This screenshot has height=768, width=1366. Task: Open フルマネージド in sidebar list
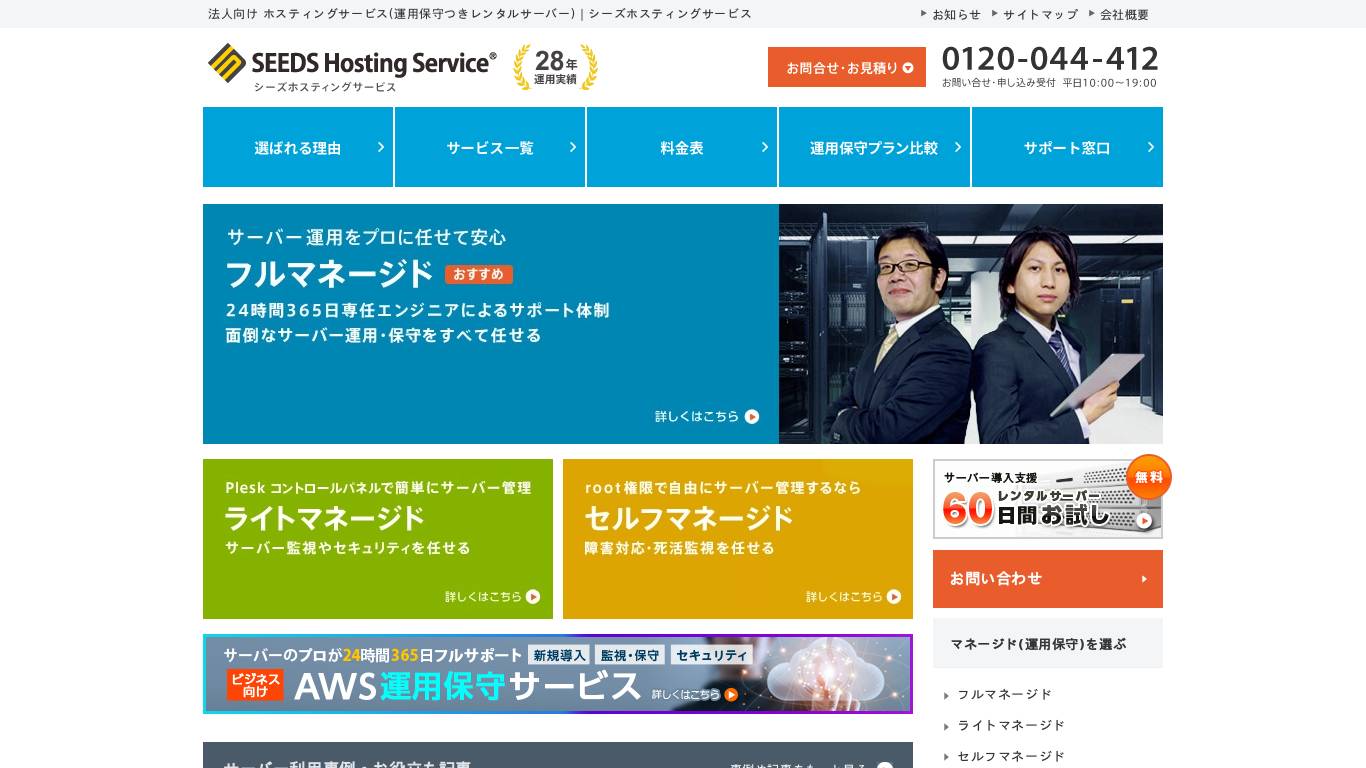[1005, 694]
